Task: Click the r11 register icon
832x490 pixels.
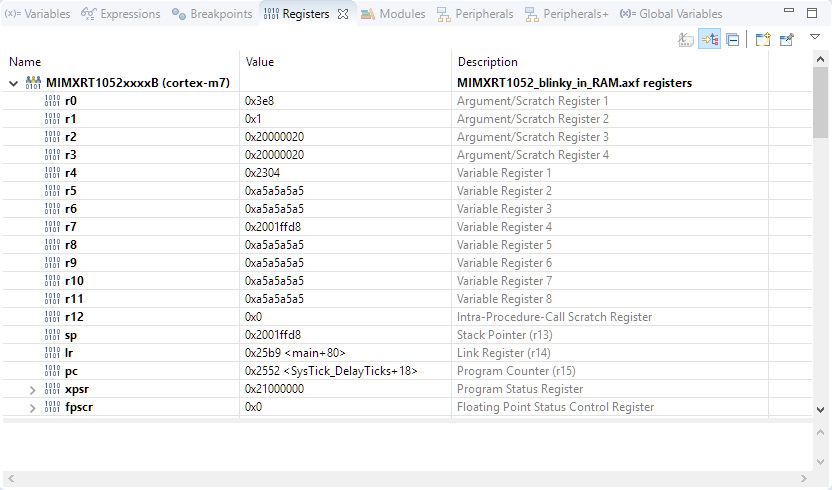Action: pos(53,299)
